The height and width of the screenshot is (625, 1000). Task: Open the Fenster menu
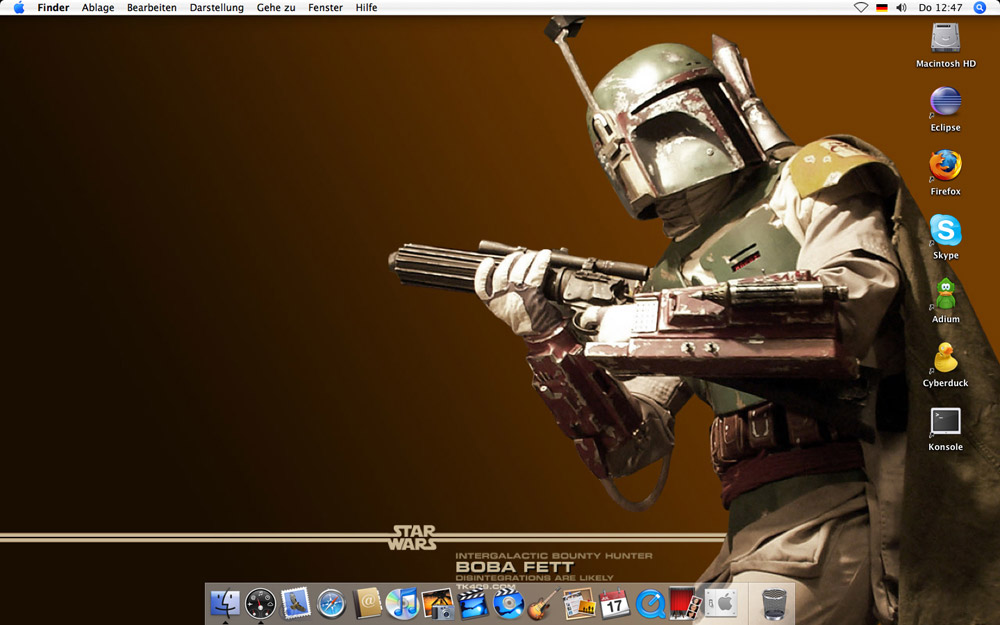(325, 8)
